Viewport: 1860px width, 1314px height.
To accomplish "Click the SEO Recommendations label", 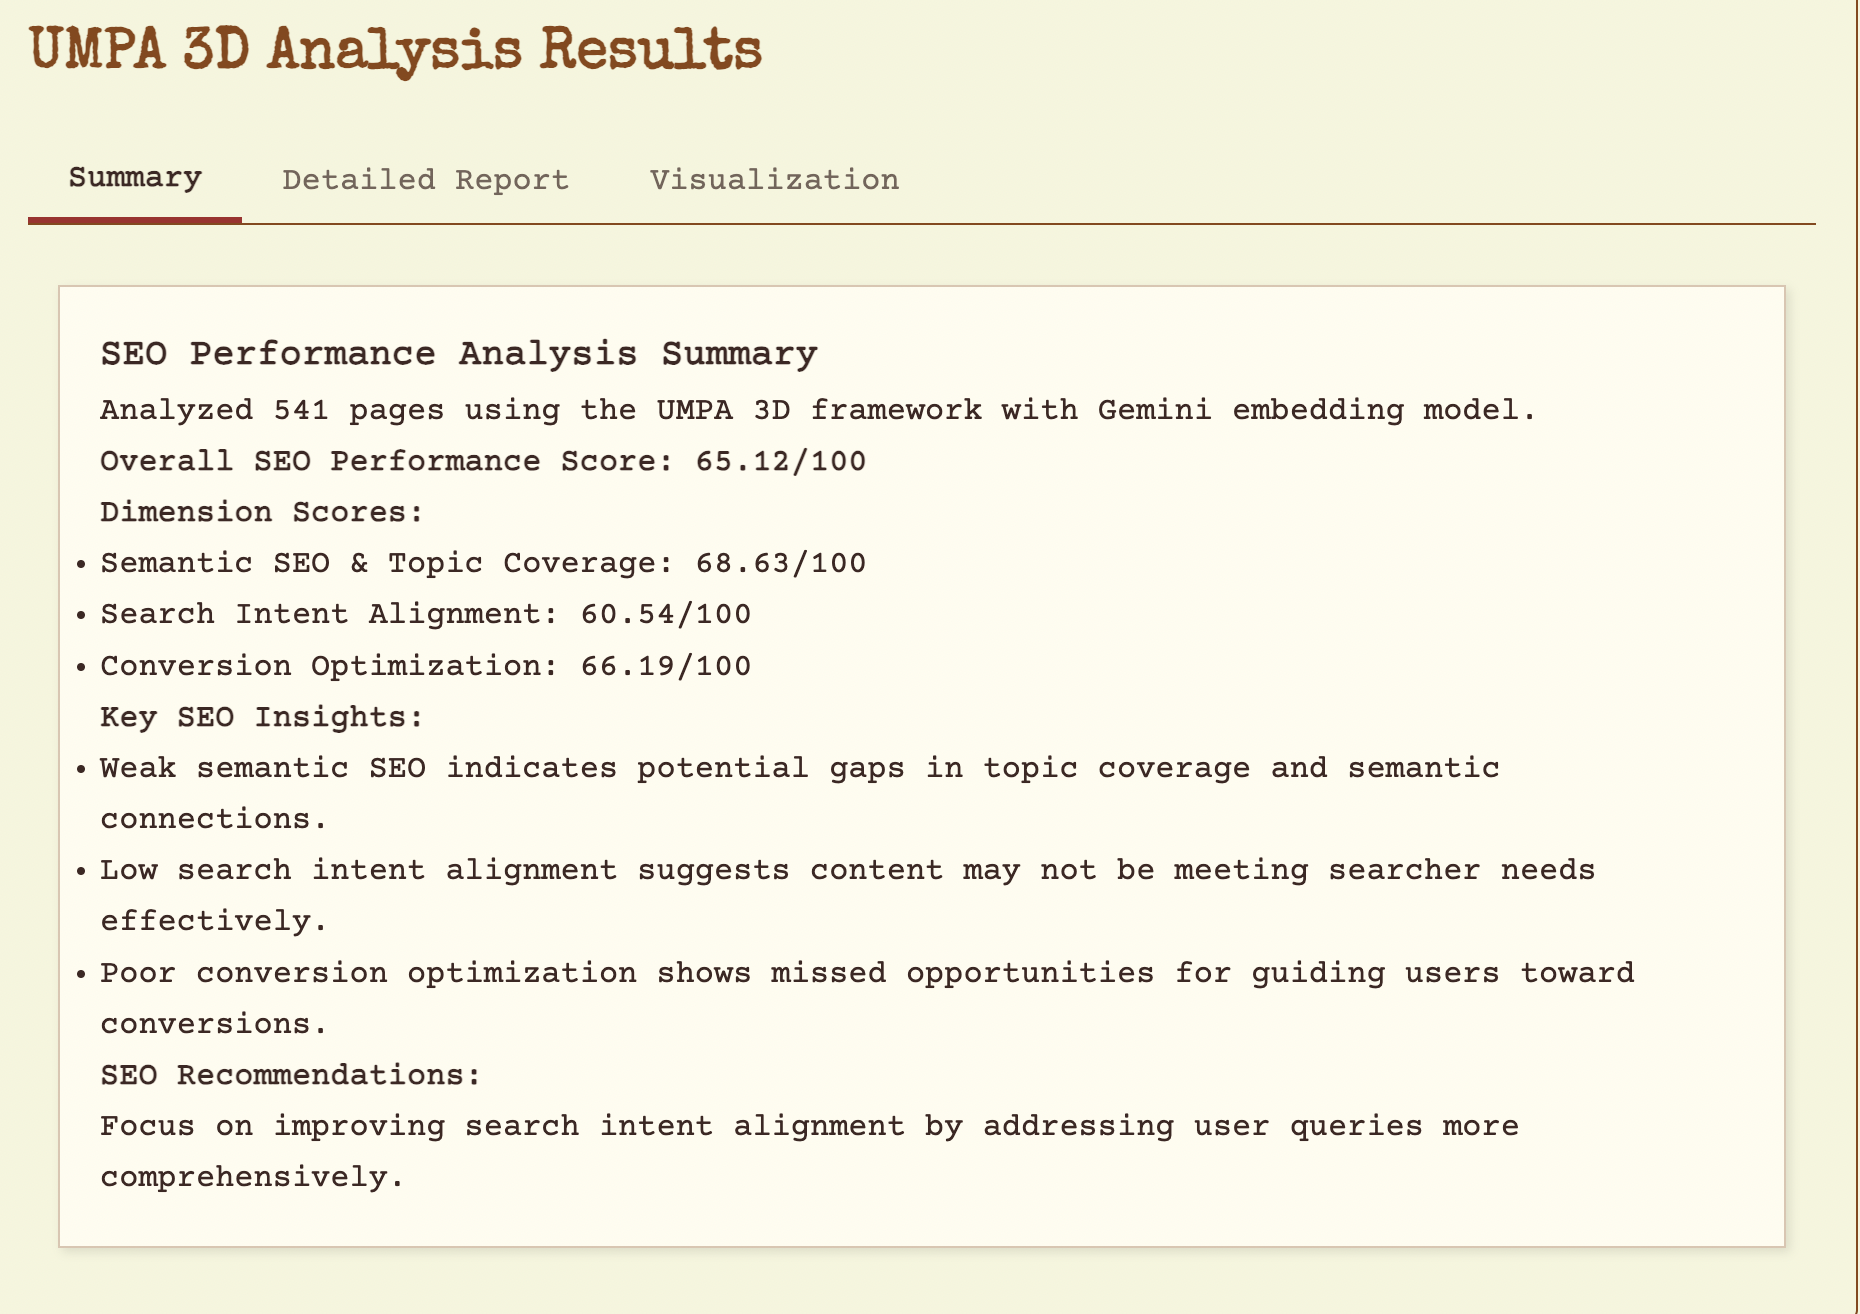I will click(290, 1075).
